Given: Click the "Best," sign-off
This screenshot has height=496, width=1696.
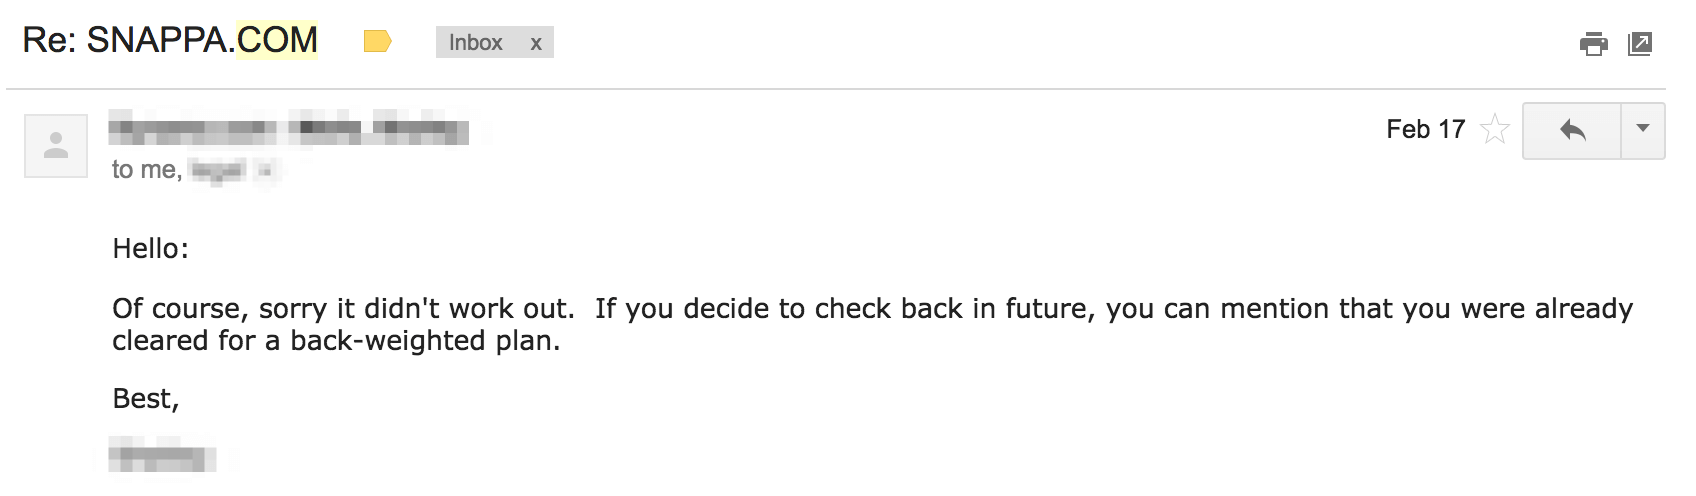Looking at the screenshot, I should coord(146,399).
